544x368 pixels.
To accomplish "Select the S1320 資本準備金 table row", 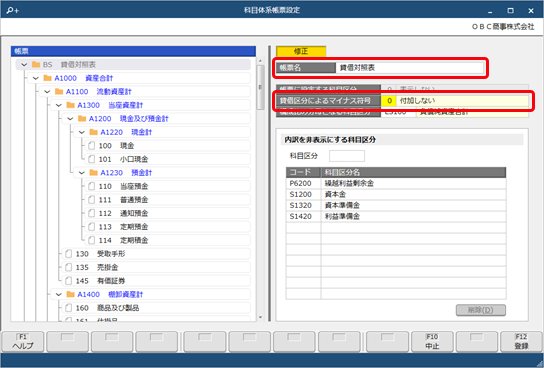I will click(396, 206).
